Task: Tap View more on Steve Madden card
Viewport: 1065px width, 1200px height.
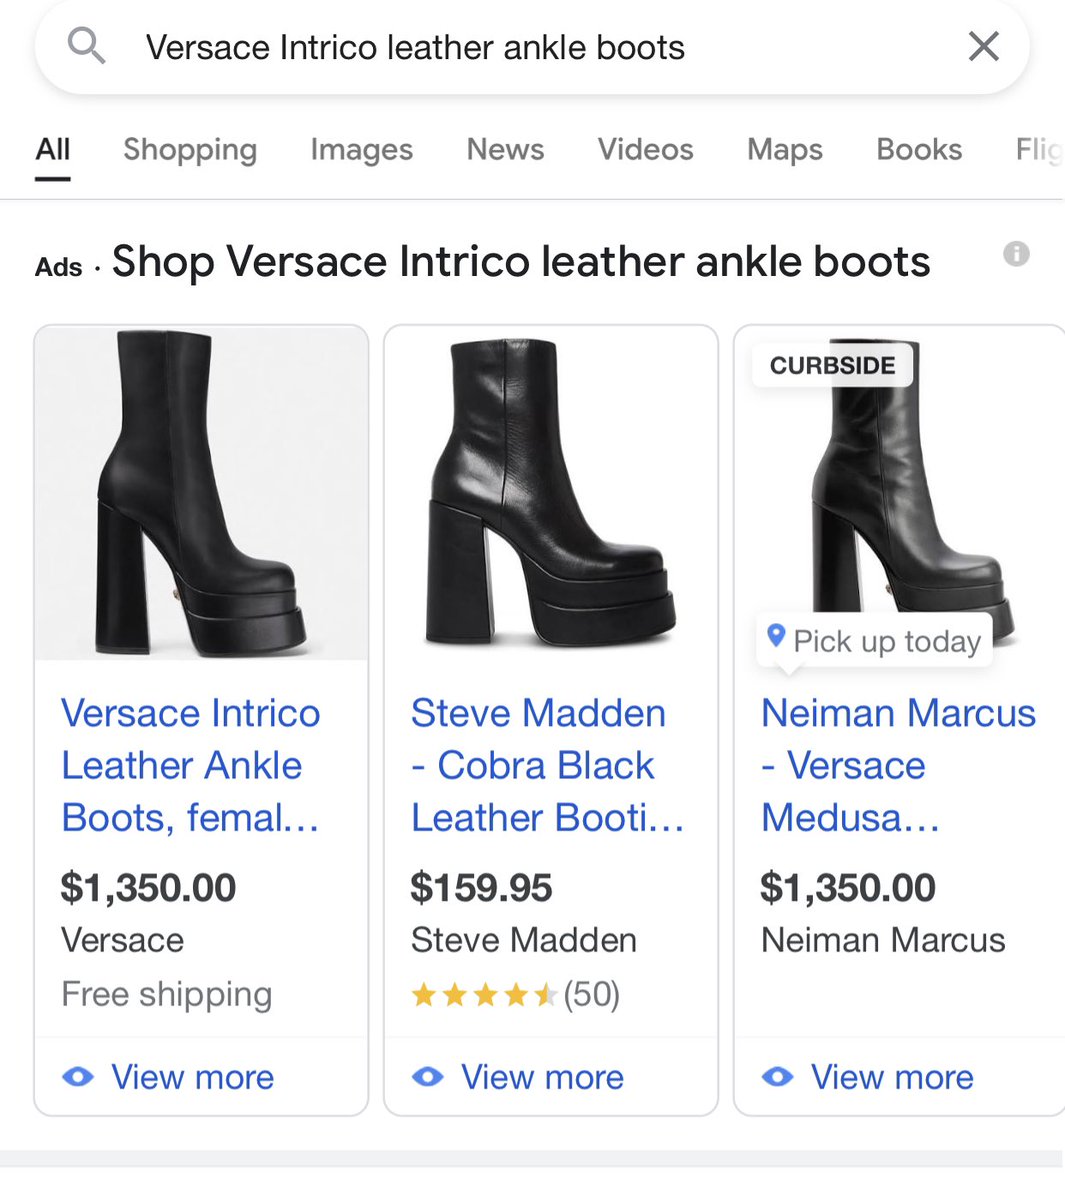Action: click(542, 1077)
